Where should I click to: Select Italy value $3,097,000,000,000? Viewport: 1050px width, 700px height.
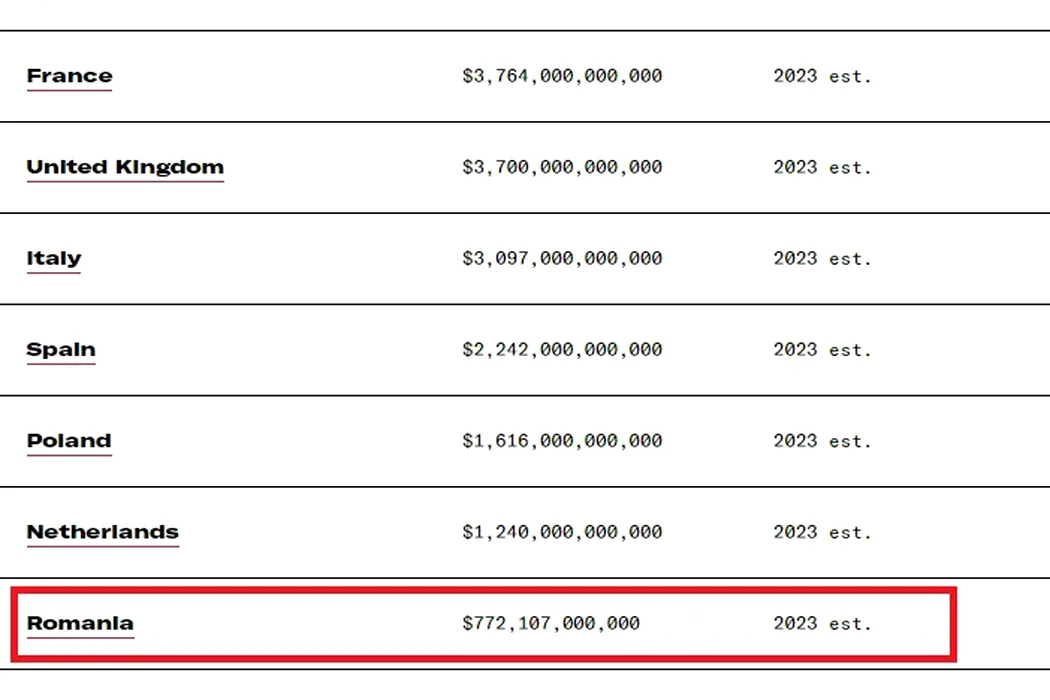(x=562, y=258)
